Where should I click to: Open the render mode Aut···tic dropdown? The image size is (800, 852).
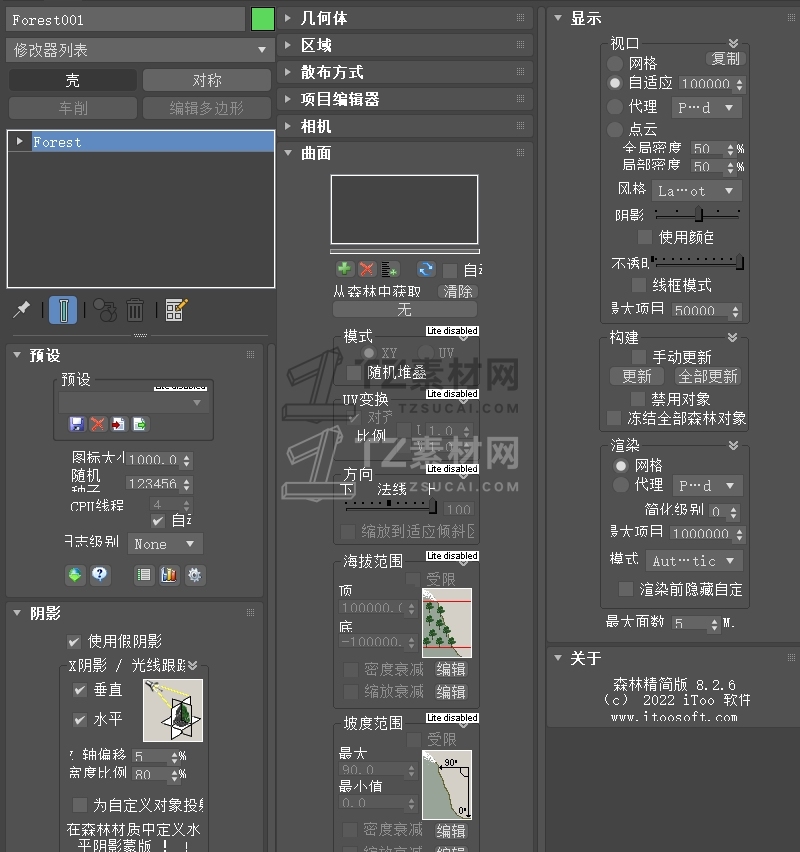[694, 561]
